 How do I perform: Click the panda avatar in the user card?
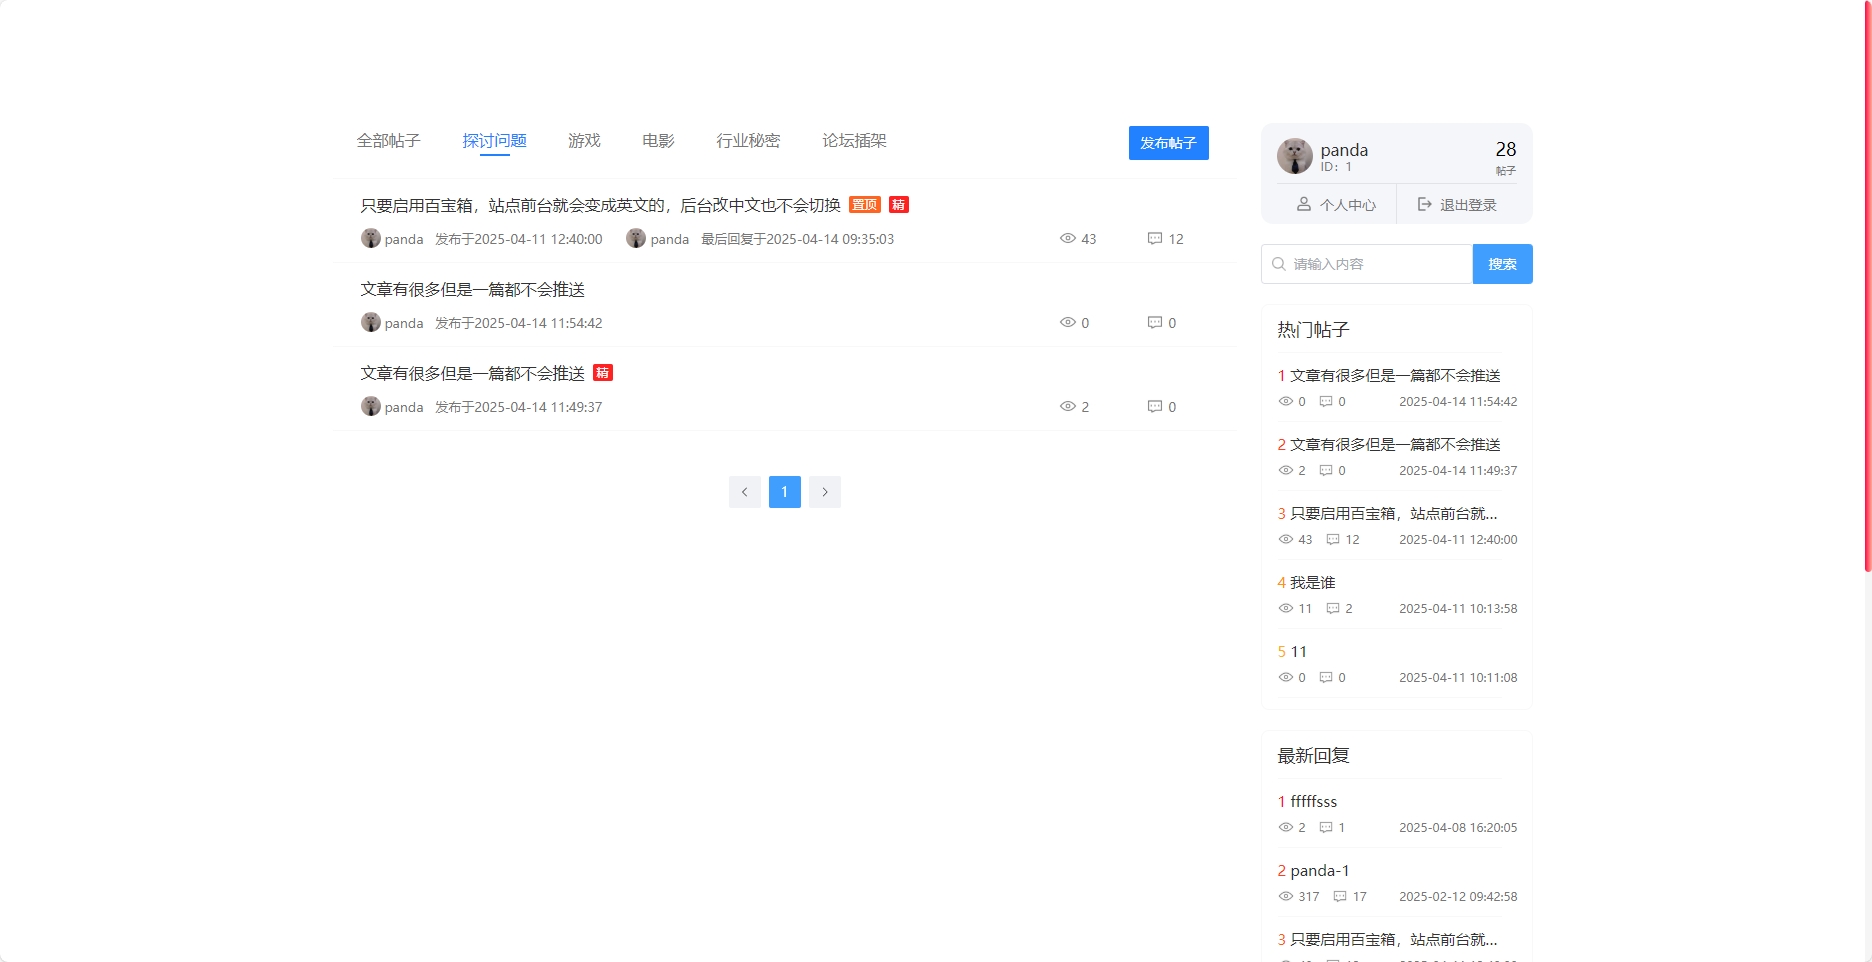[x=1294, y=156]
